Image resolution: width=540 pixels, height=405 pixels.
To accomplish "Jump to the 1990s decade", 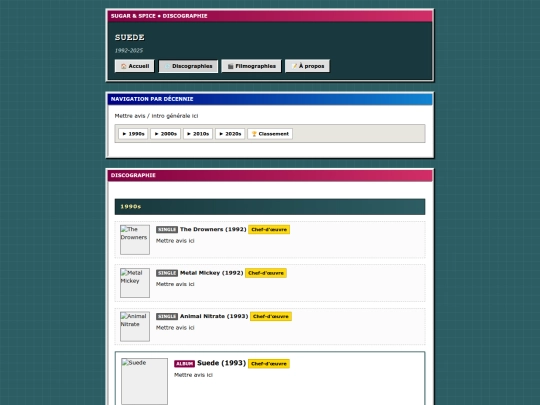I will [x=133, y=134].
